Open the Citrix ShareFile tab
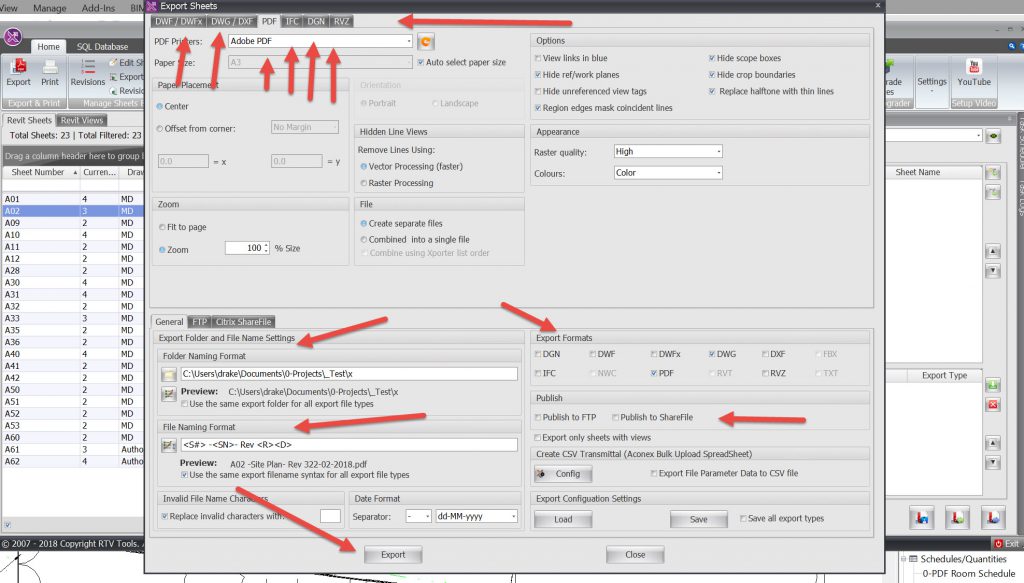 point(243,322)
